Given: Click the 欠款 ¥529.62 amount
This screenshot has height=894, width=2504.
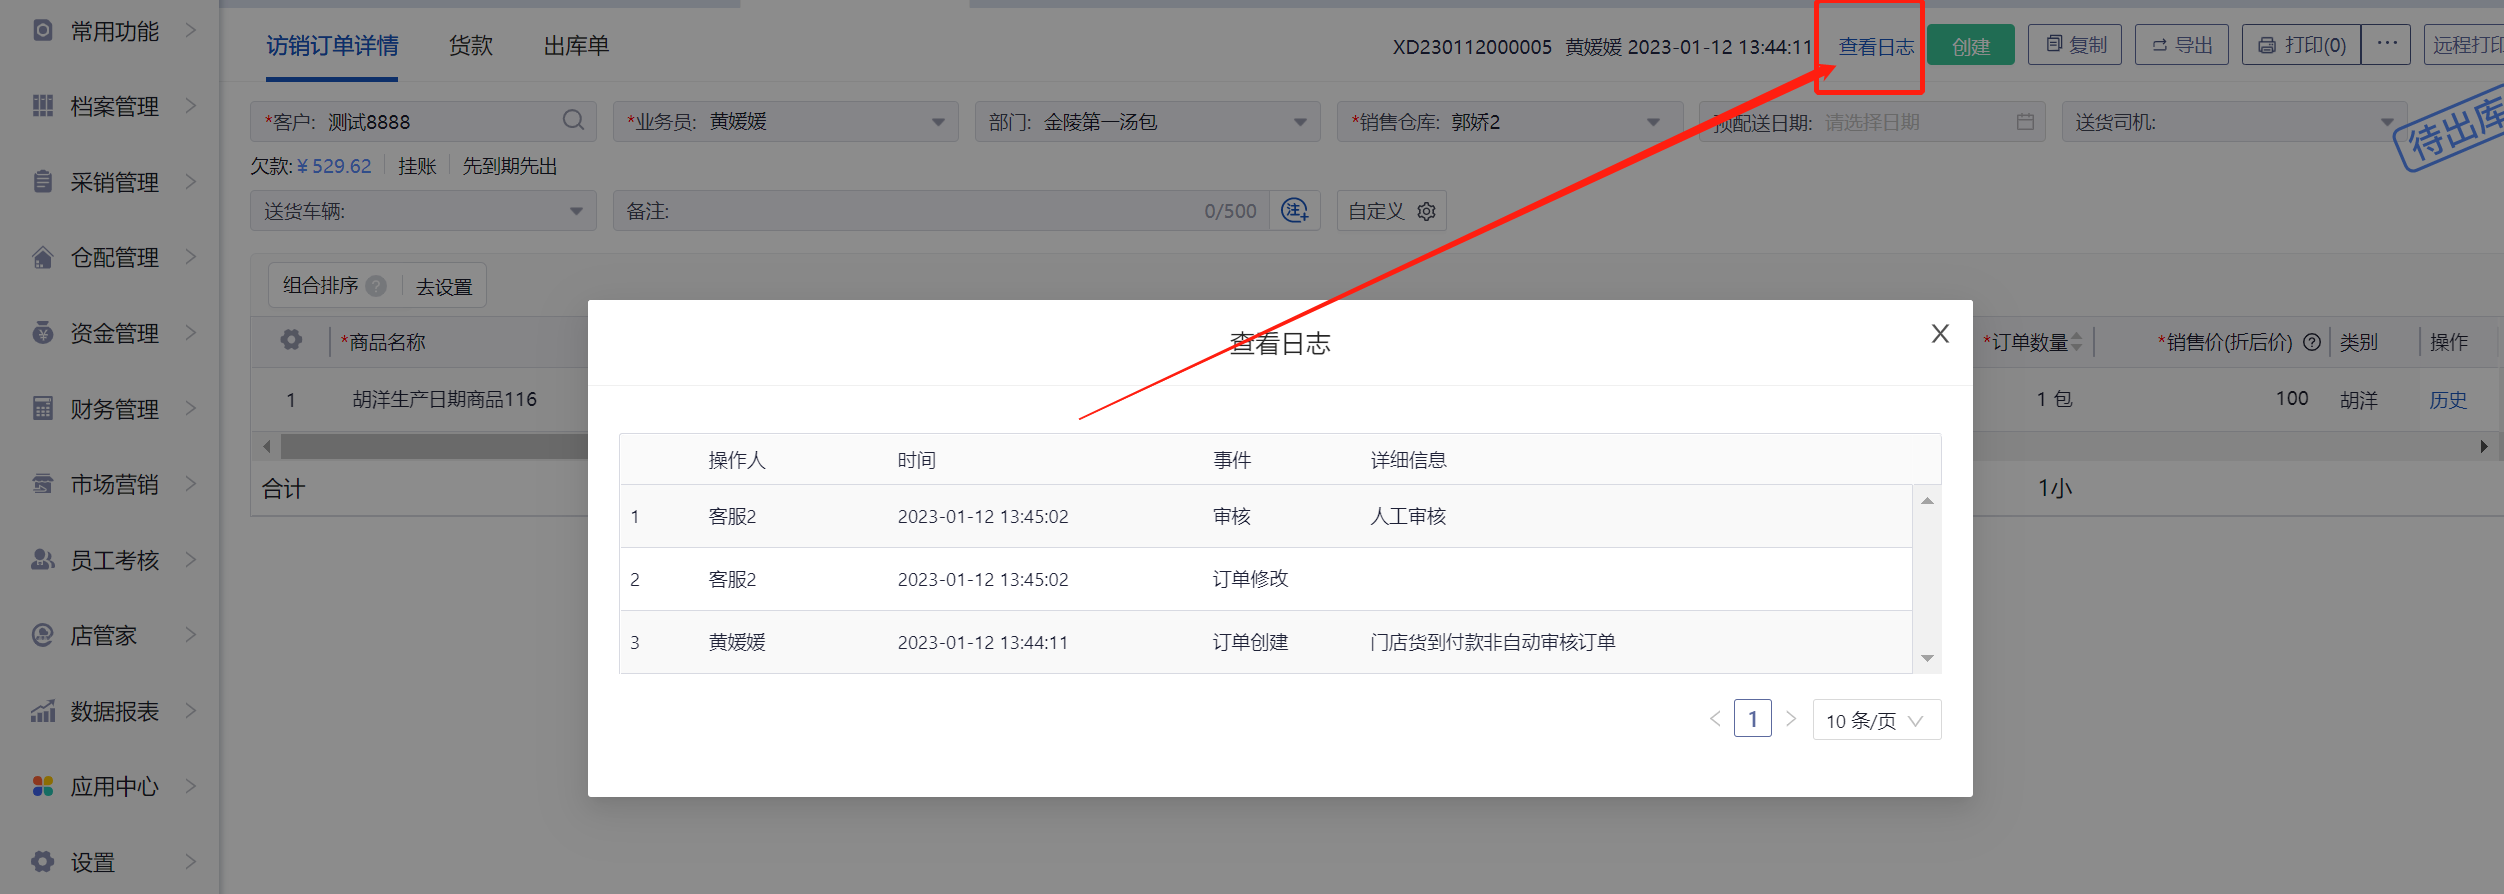Looking at the screenshot, I should [334, 166].
